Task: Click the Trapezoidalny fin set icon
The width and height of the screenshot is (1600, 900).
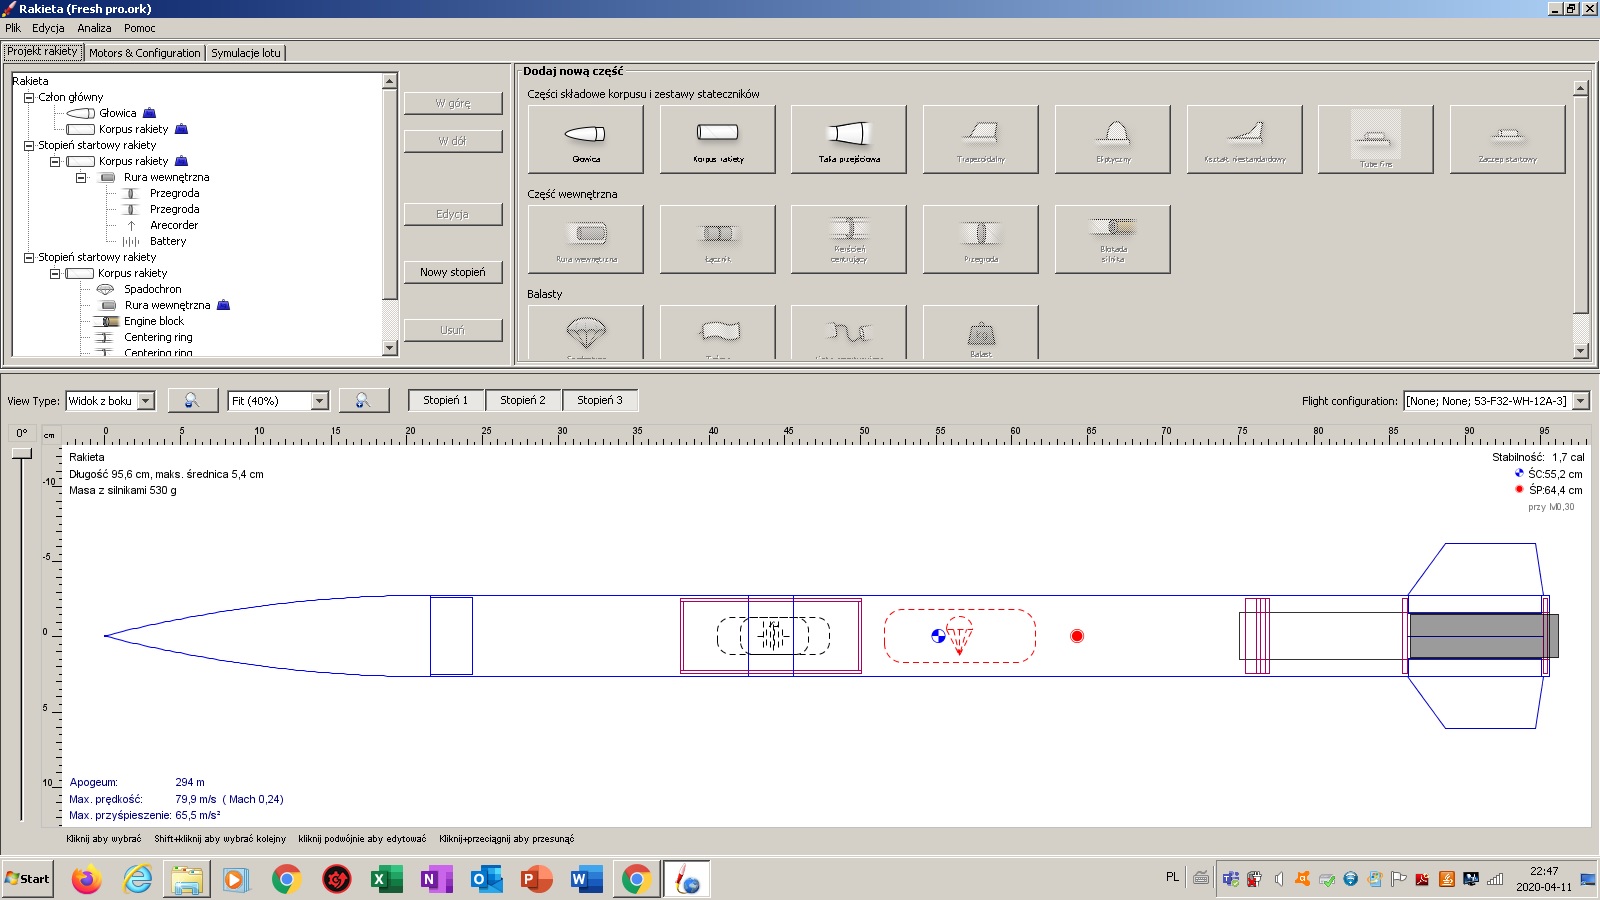Action: point(980,139)
